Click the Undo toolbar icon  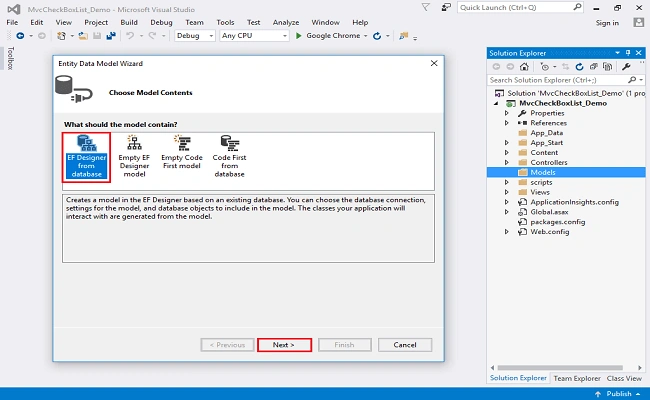(130, 36)
